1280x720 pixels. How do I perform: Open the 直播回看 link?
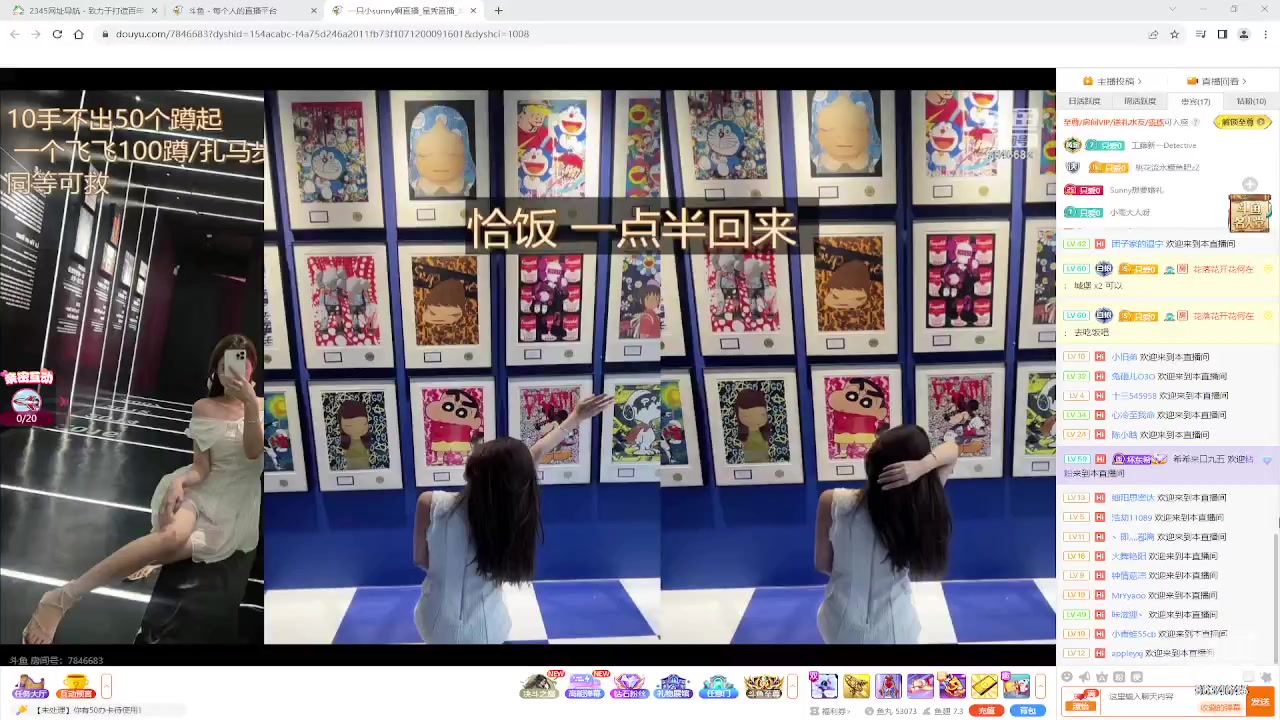tap(1219, 81)
